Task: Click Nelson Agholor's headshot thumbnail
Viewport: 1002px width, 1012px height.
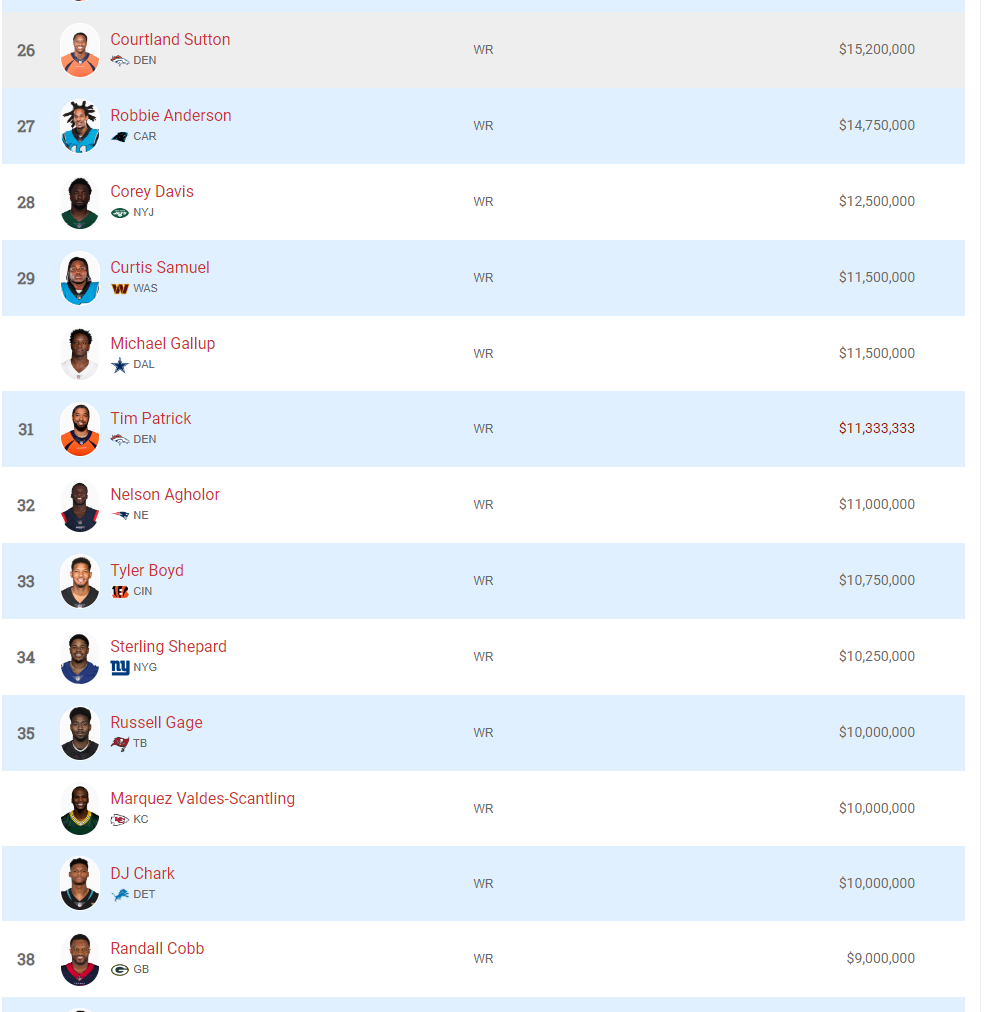Action: point(80,505)
